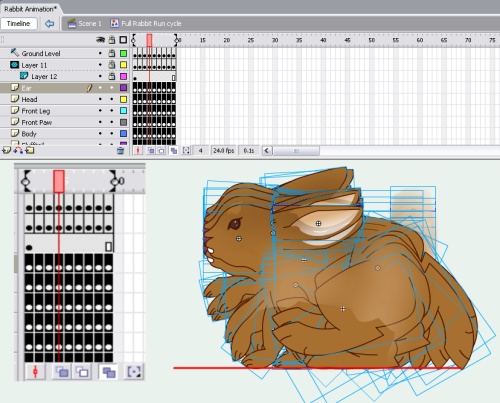
Task: Toggle show/hide all layers eye icon in header
Action: point(100,40)
